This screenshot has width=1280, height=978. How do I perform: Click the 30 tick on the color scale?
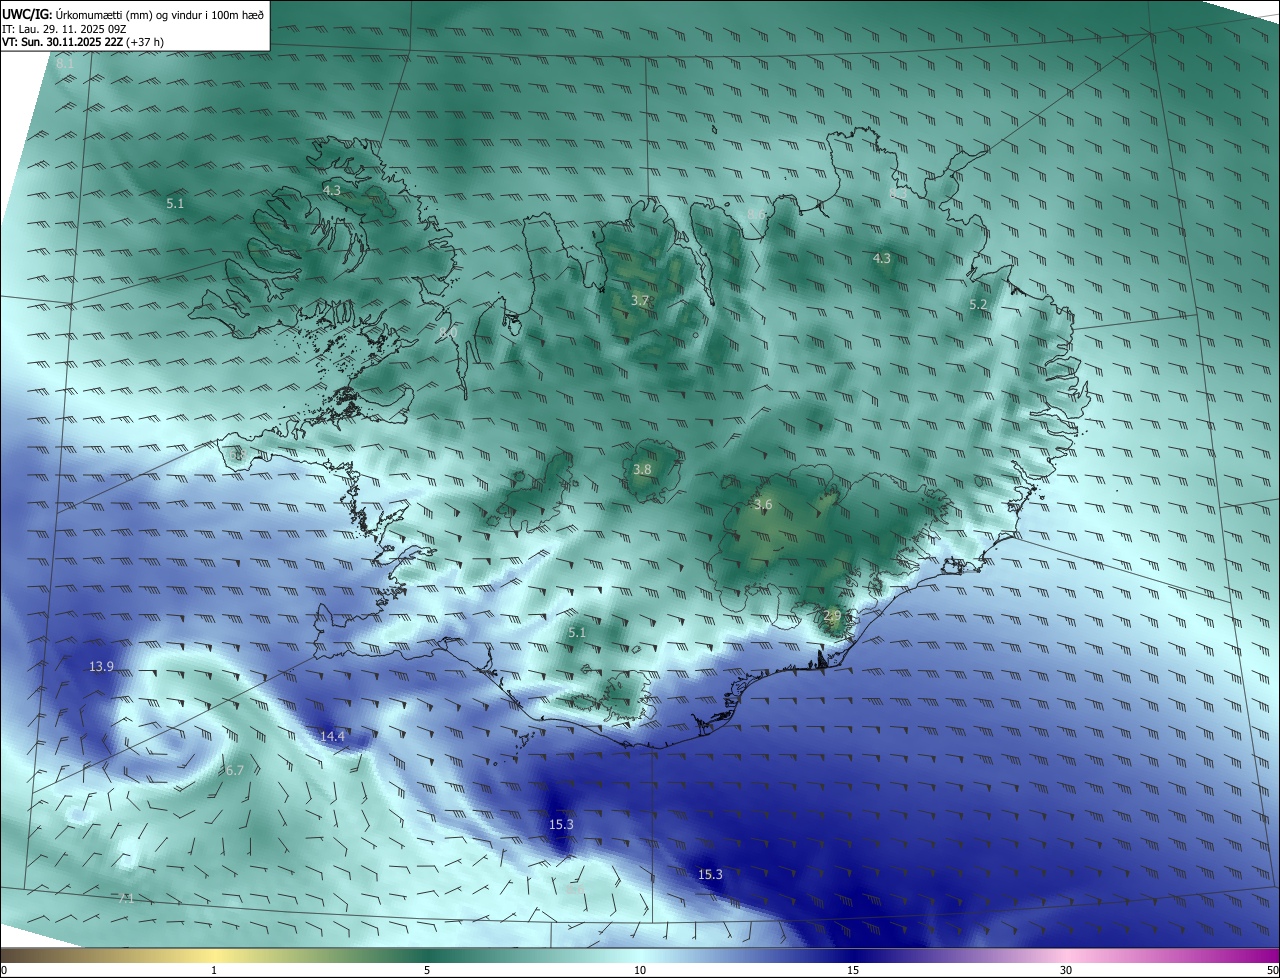point(1066,970)
